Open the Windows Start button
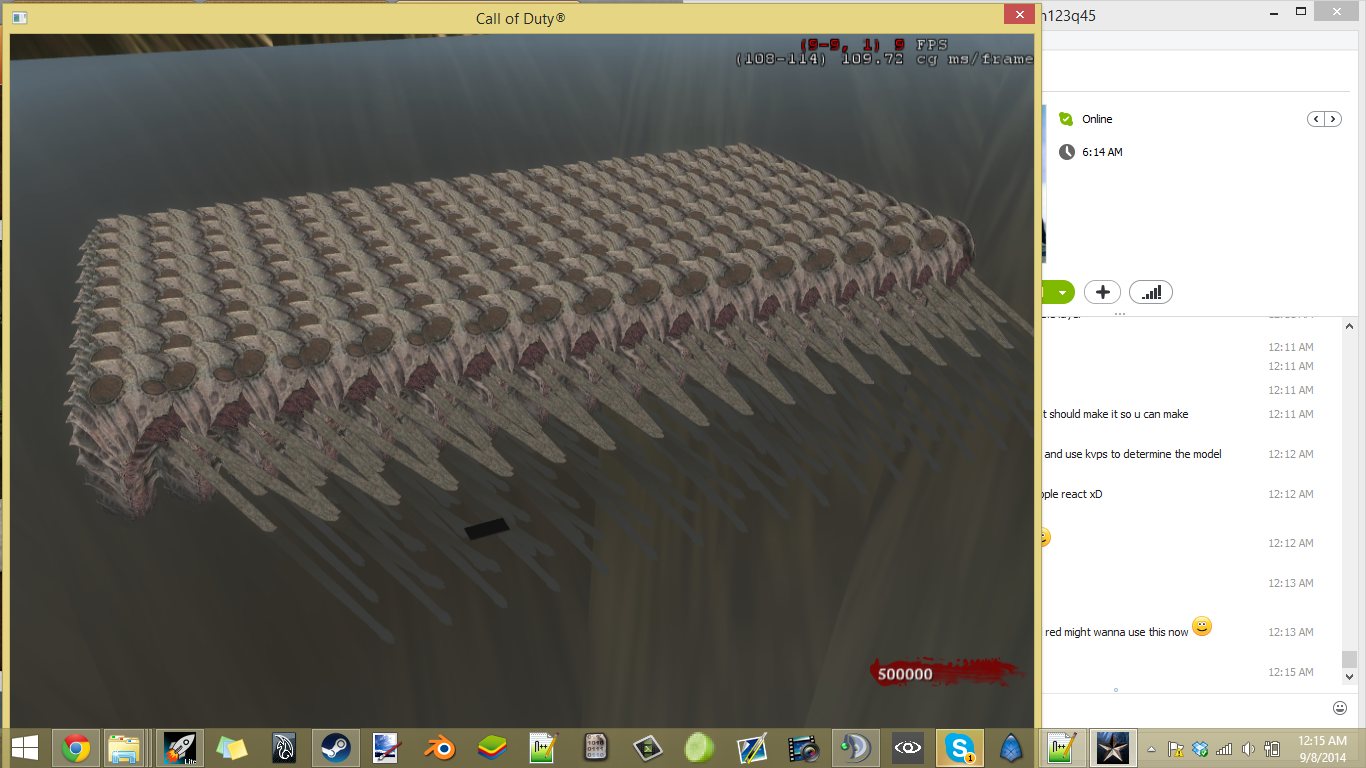The width and height of the screenshot is (1366, 768). [x=24, y=747]
